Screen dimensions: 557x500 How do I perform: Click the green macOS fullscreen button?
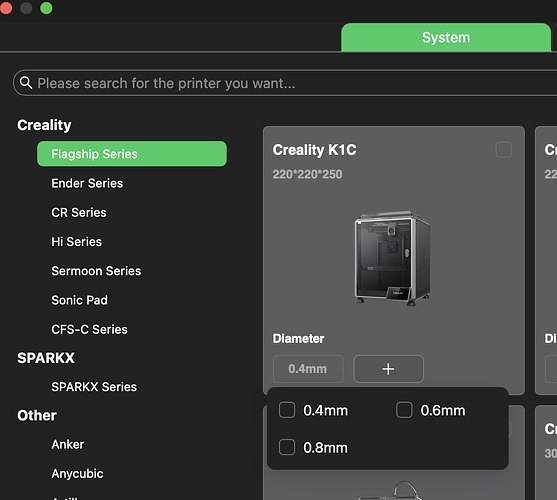46,8
